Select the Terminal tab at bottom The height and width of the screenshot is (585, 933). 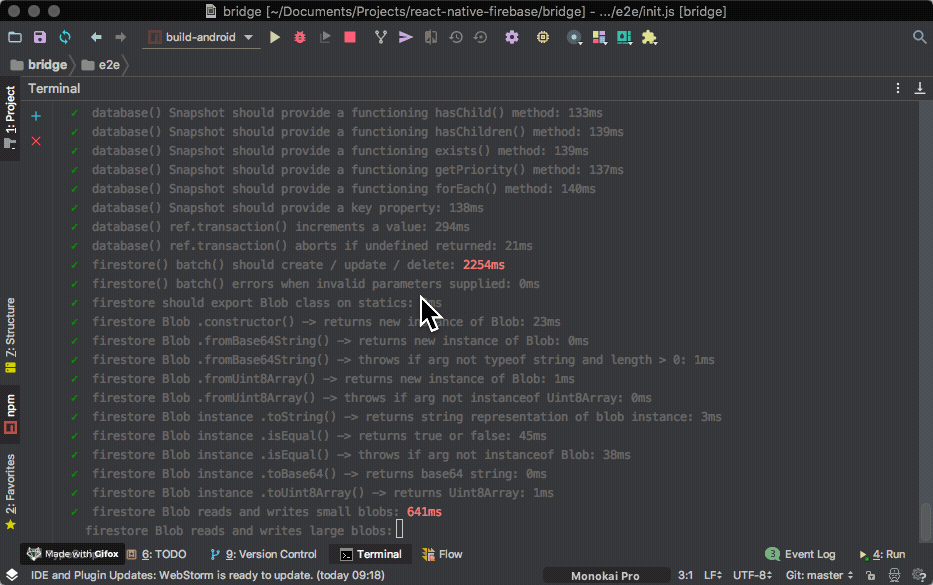point(371,554)
